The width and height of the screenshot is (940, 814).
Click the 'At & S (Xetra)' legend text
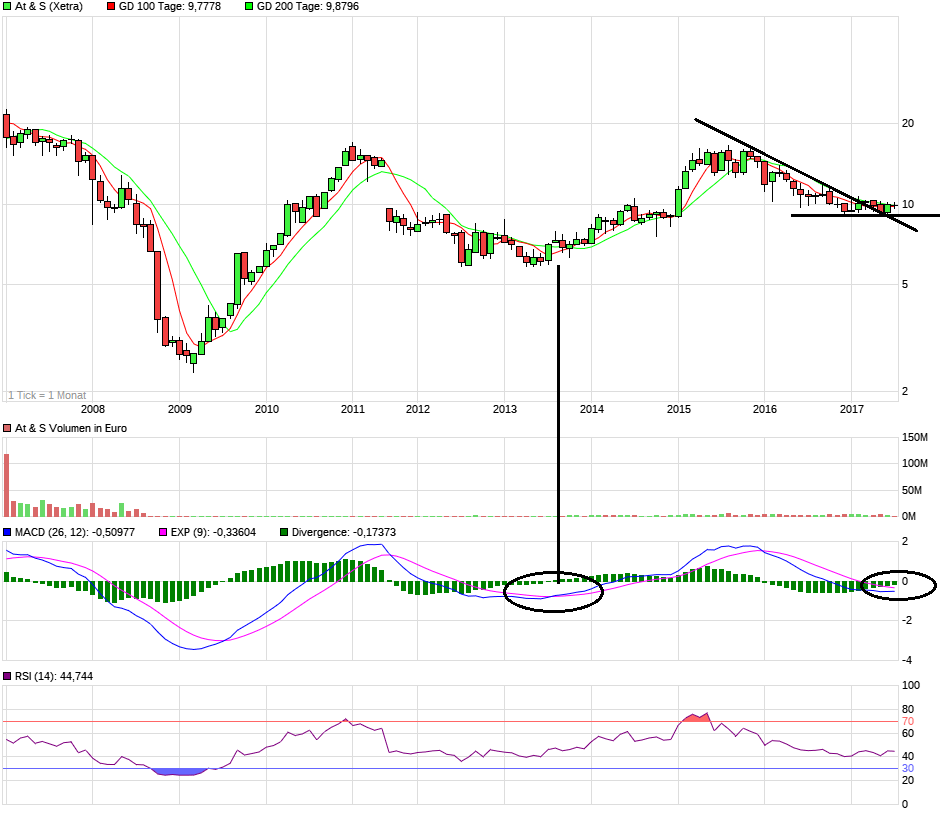tap(49, 7)
